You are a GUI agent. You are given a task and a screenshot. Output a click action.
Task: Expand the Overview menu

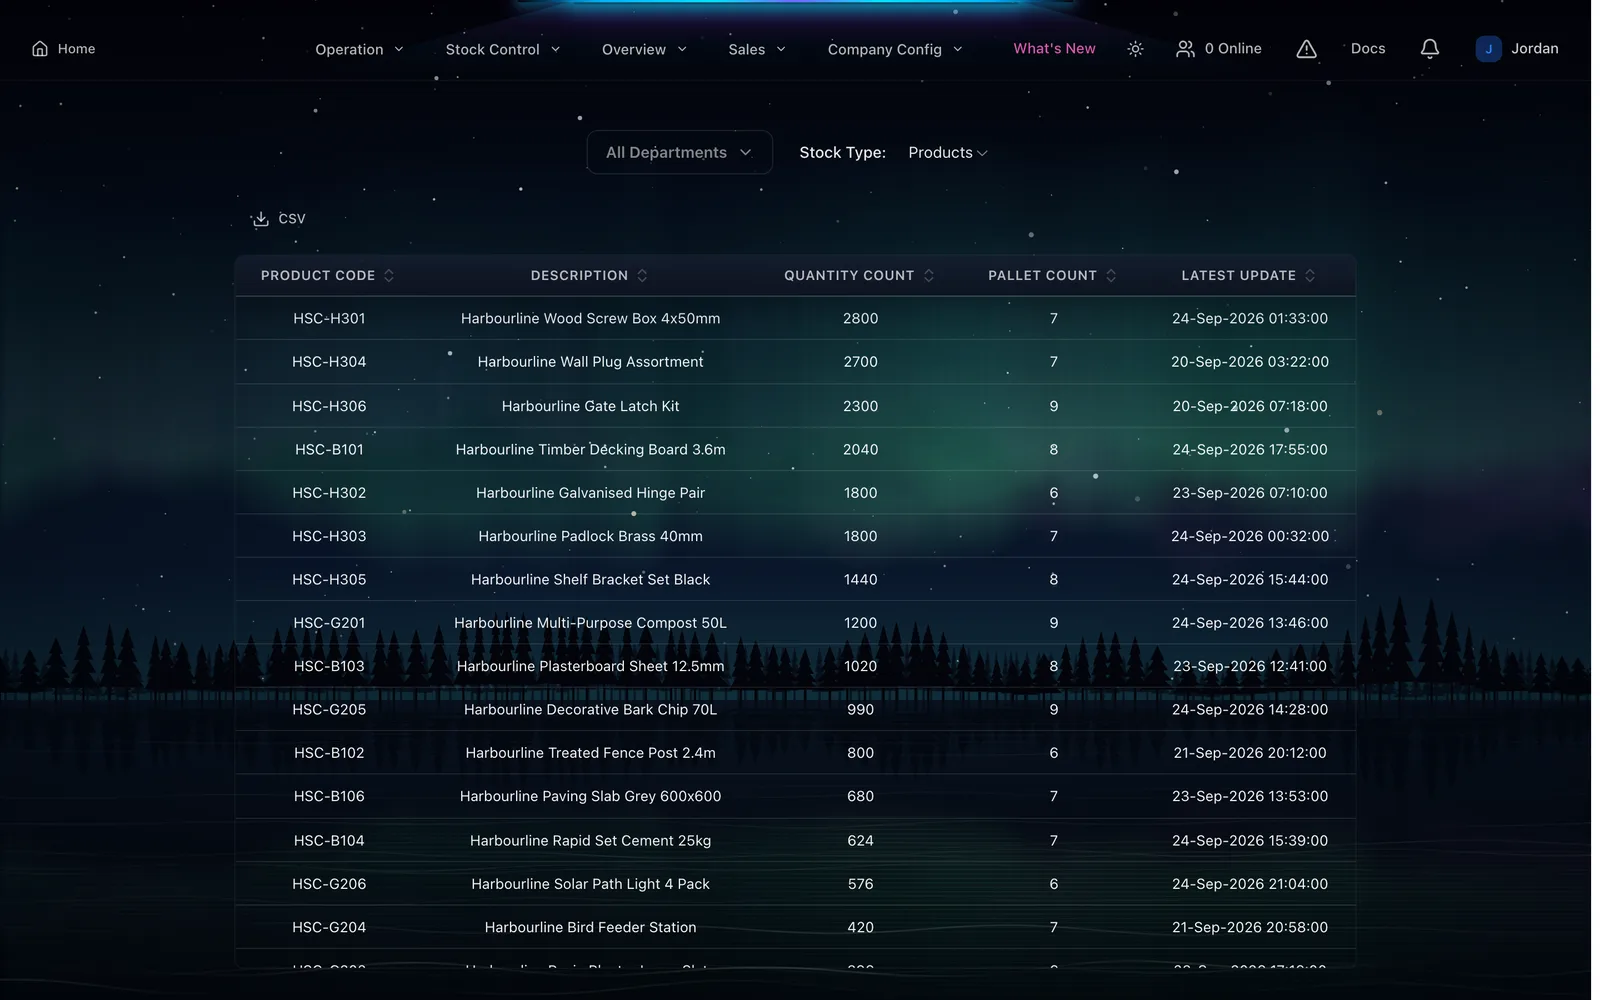coord(644,49)
